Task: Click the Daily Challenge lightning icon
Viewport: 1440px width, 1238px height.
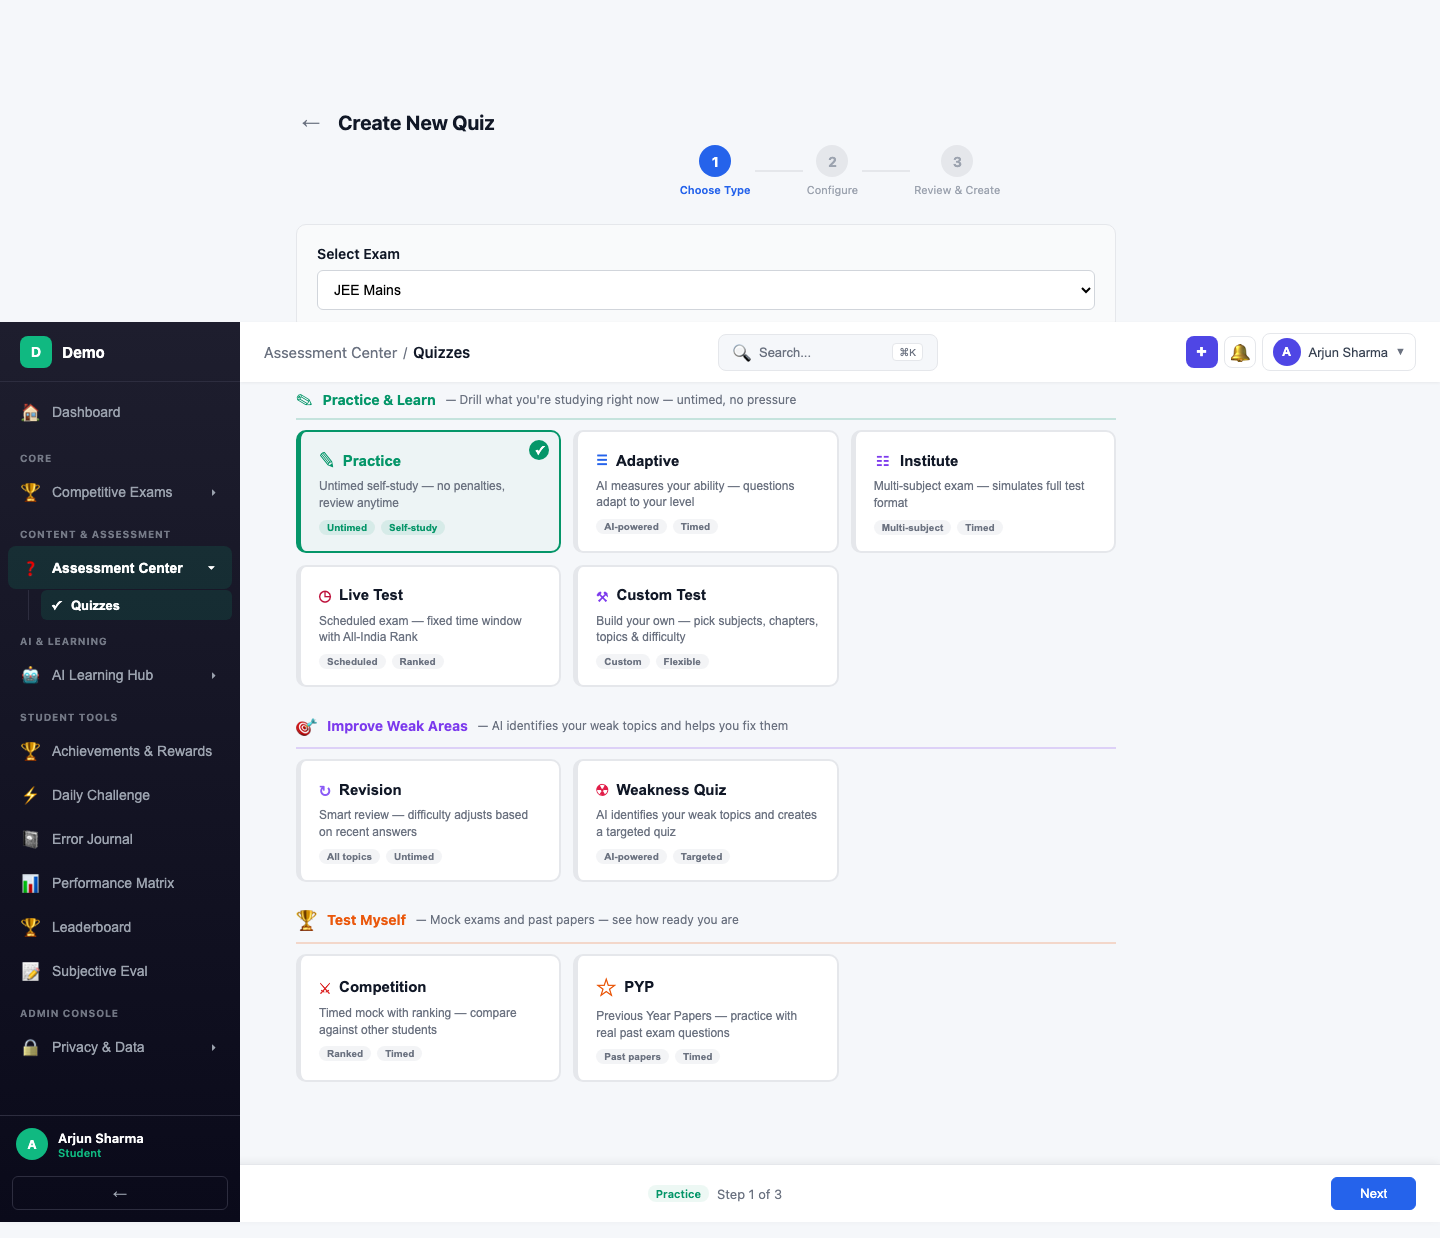Action: [x=31, y=795]
